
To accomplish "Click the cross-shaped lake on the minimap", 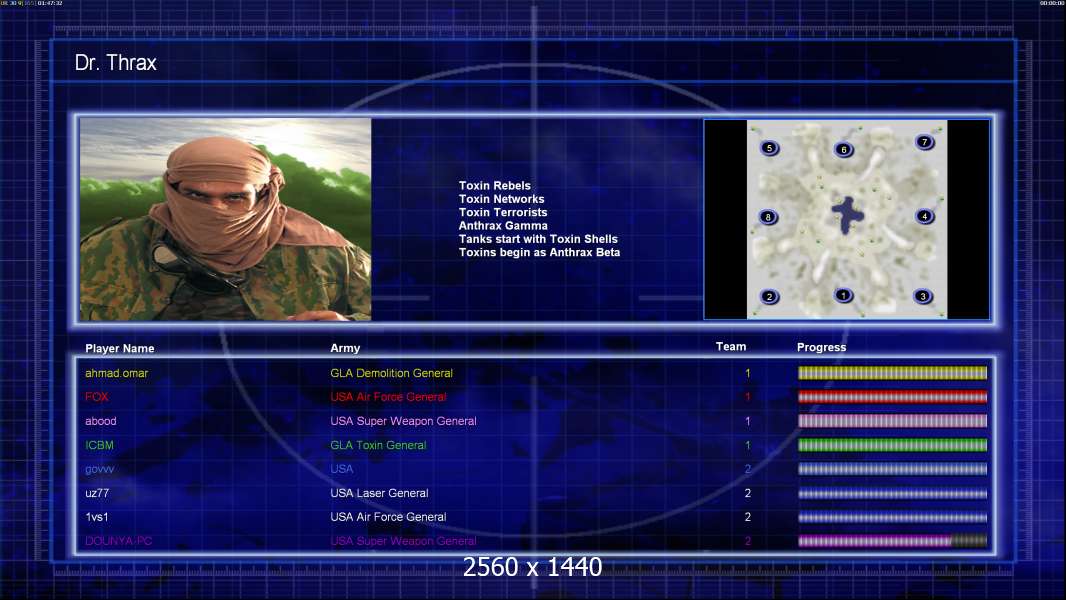I will pyautogui.click(x=847, y=215).
